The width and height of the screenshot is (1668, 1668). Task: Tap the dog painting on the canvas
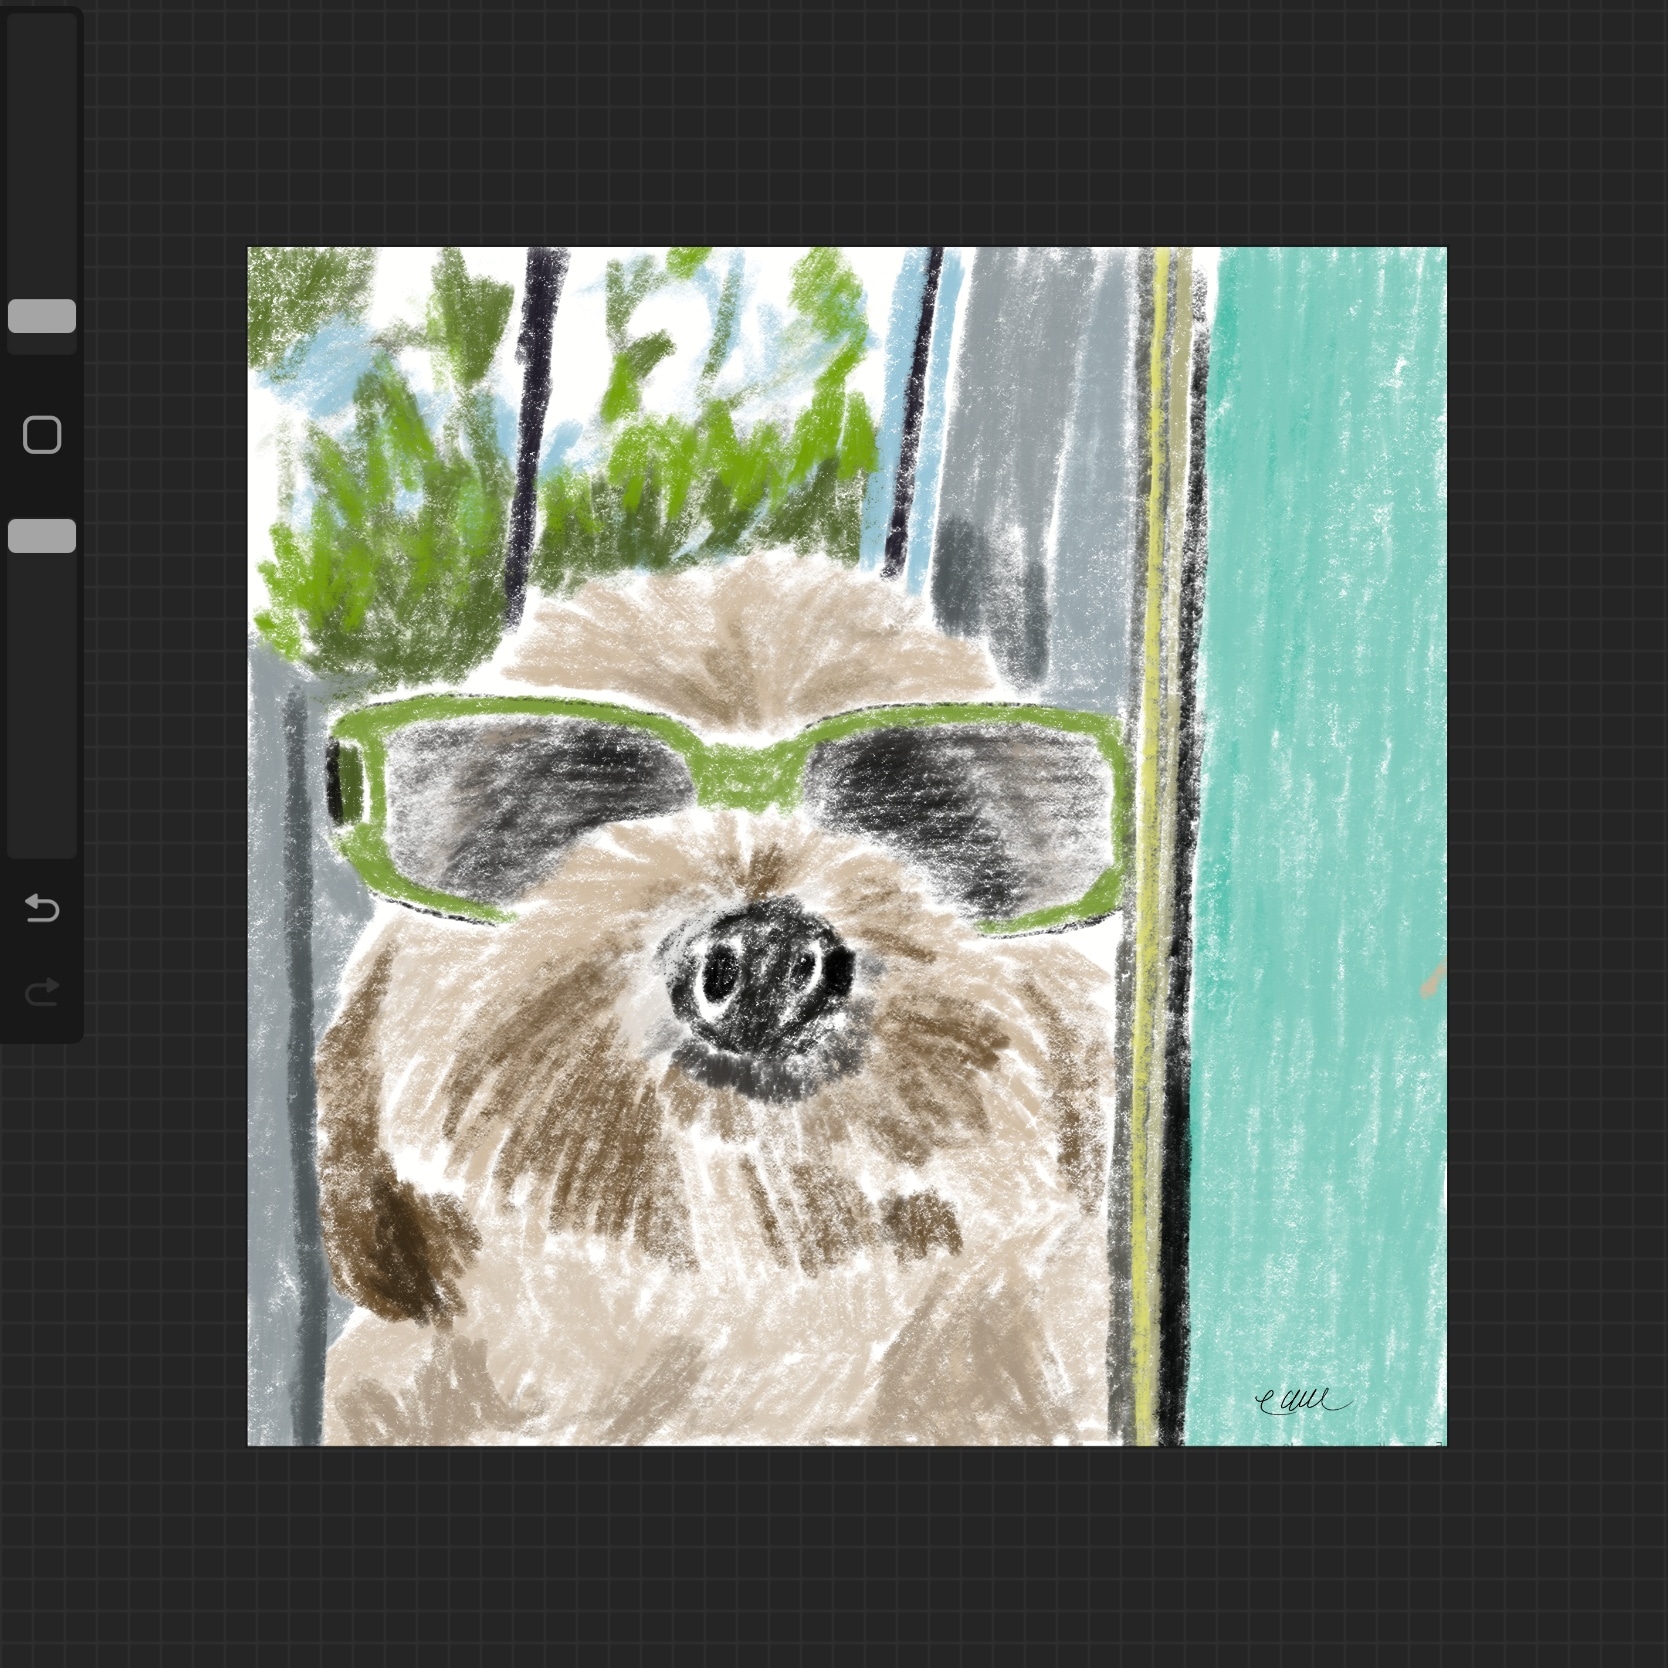847,846
